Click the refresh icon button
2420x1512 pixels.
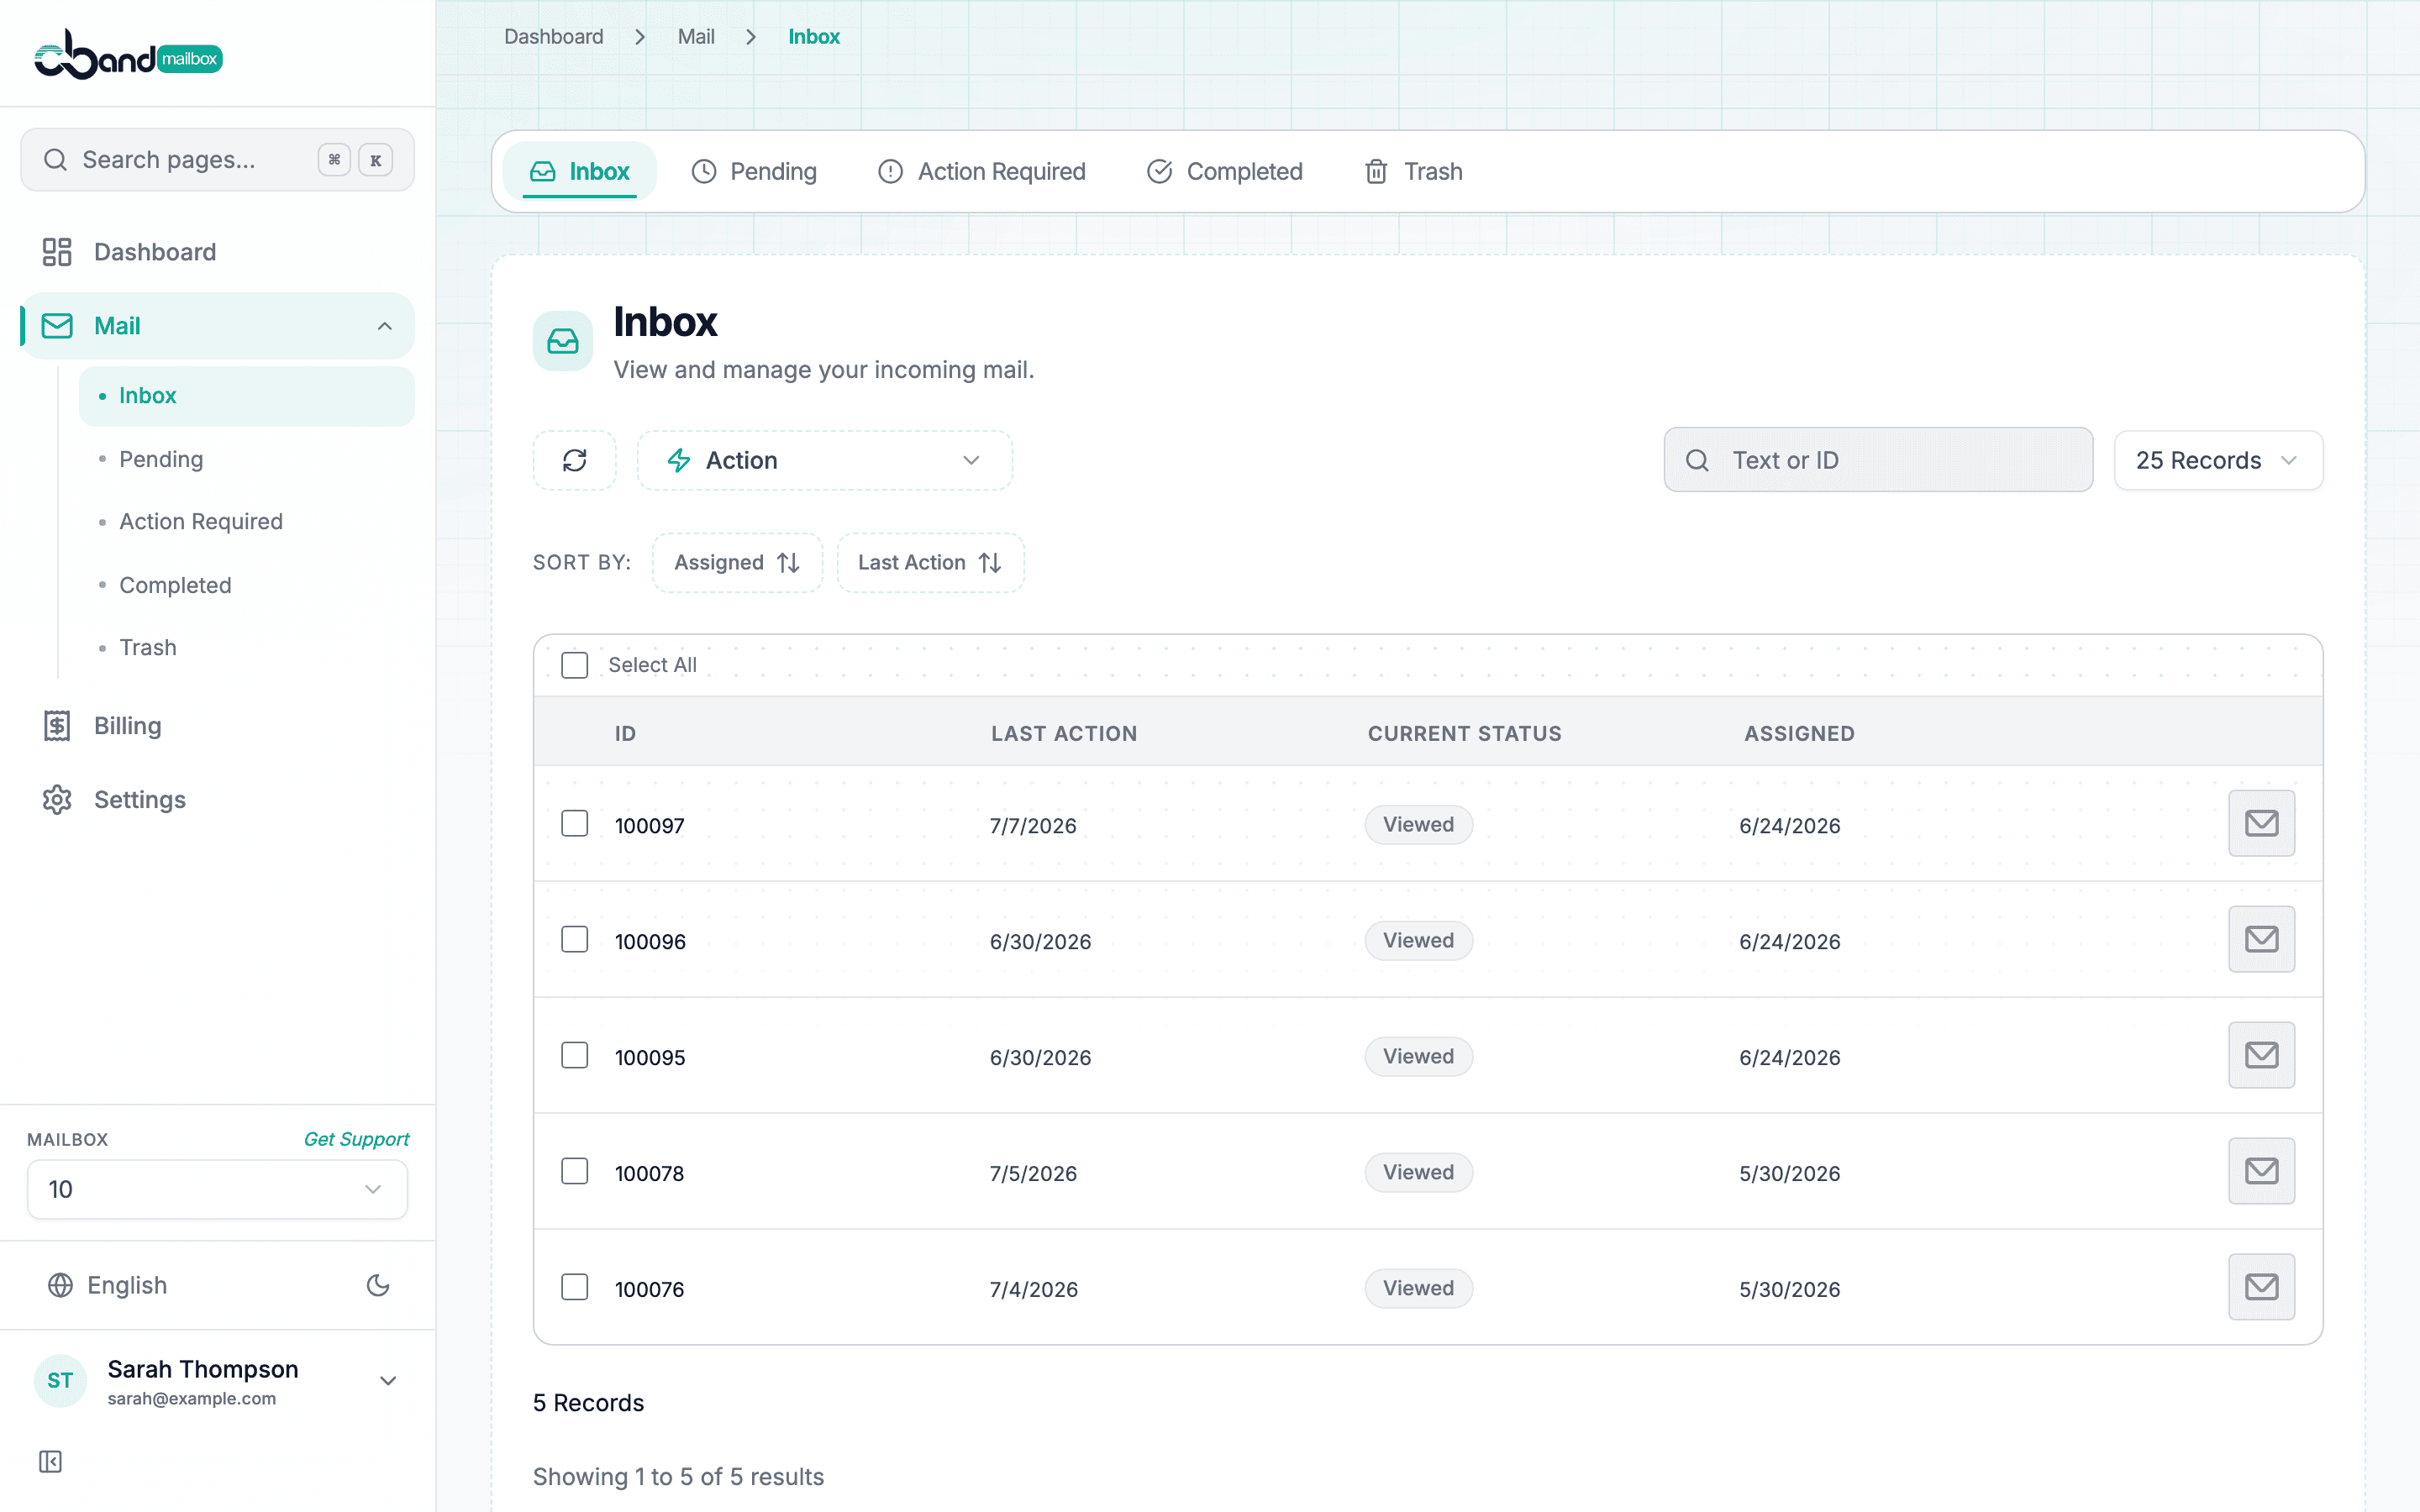[574, 460]
